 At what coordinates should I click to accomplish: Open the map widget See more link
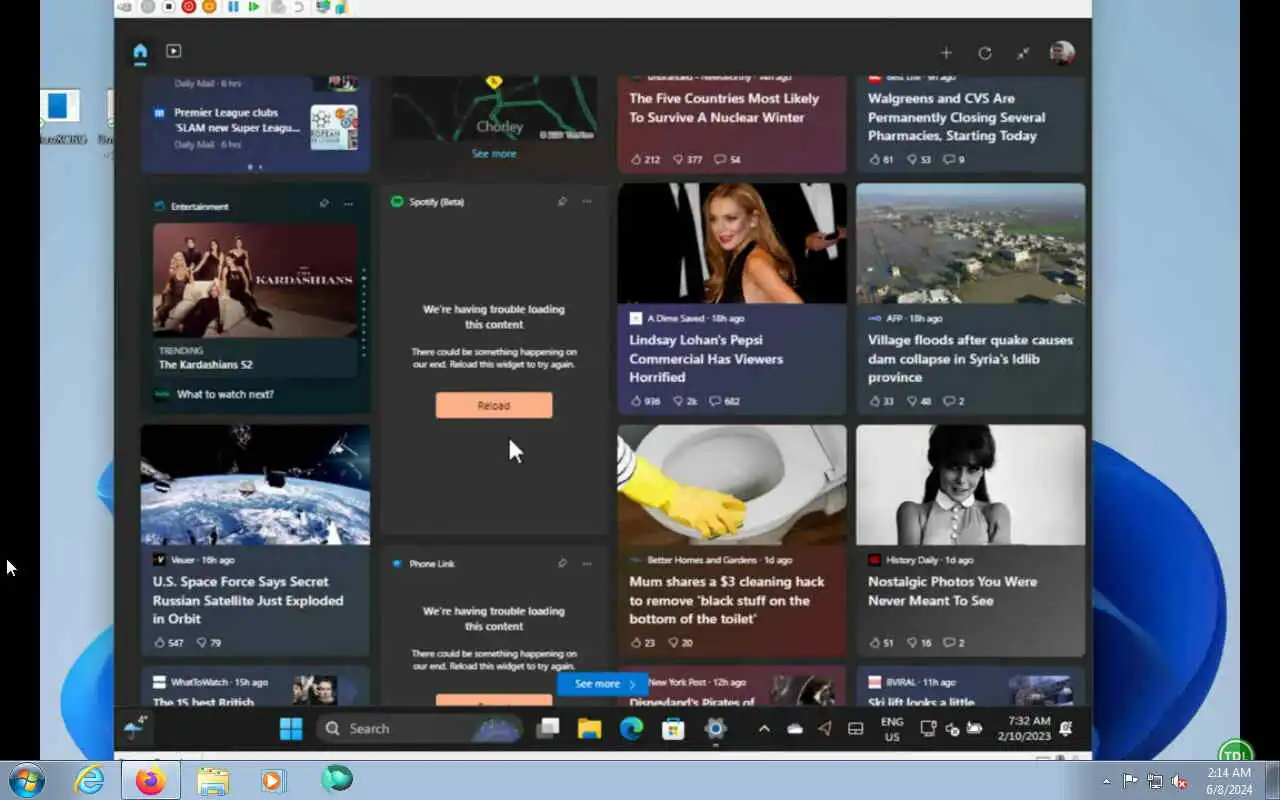(x=494, y=153)
